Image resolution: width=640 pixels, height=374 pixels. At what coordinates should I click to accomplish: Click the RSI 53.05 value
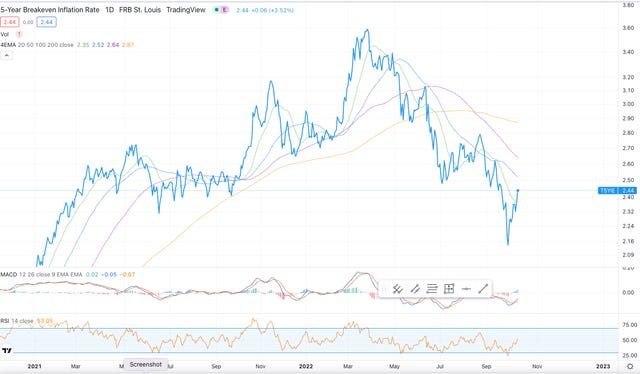tap(45, 321)
